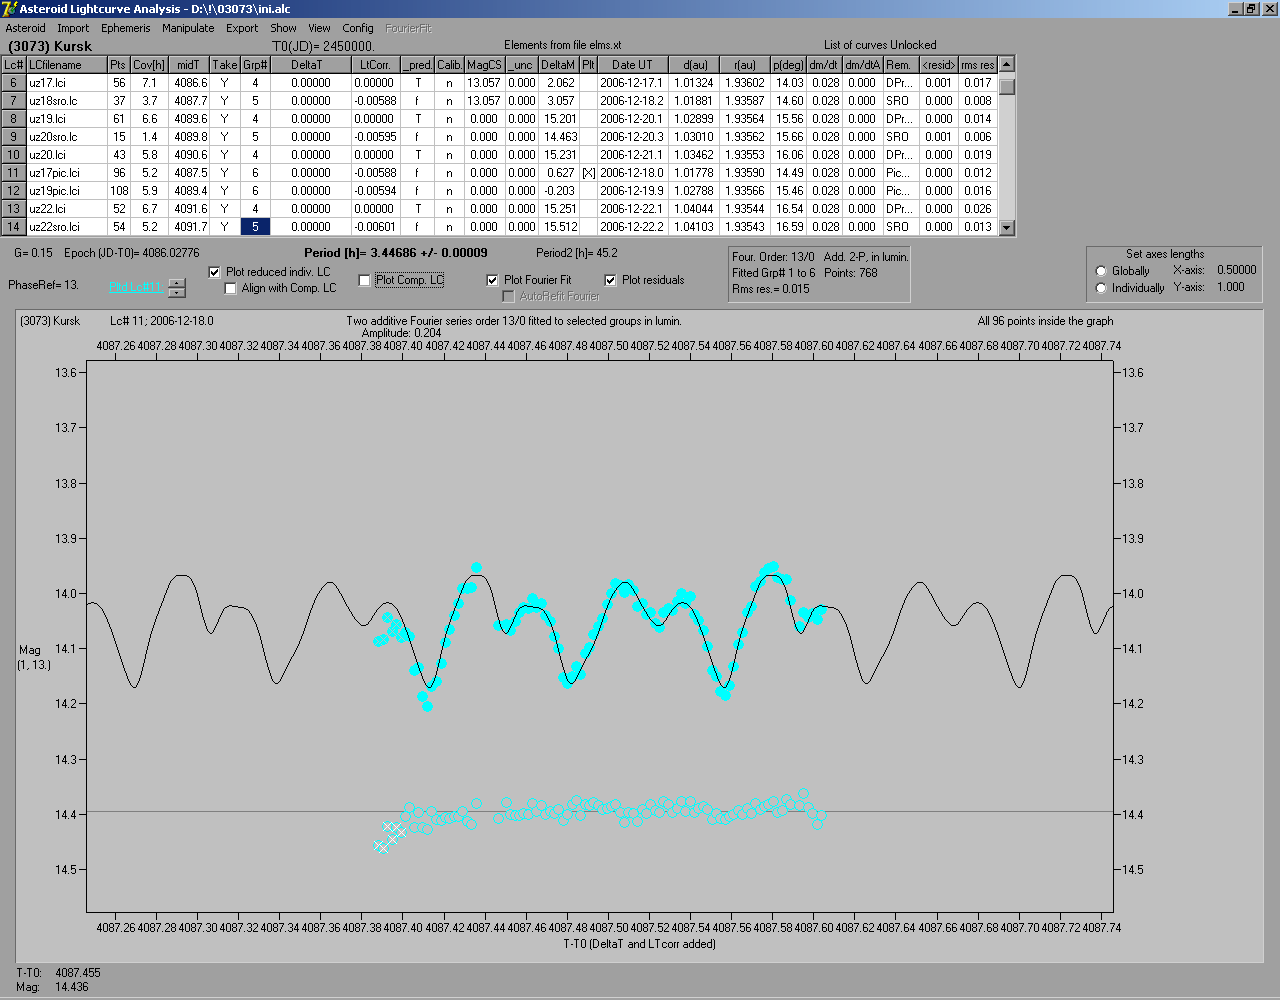Click the uz19.lci filename cell

click(x=66, y=119)
